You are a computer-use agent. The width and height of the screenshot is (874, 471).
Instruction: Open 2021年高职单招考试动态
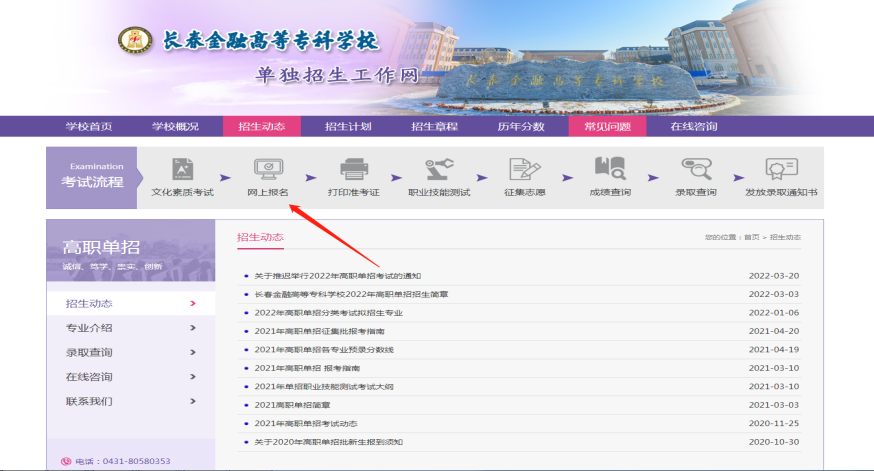[x=306, y=423]
